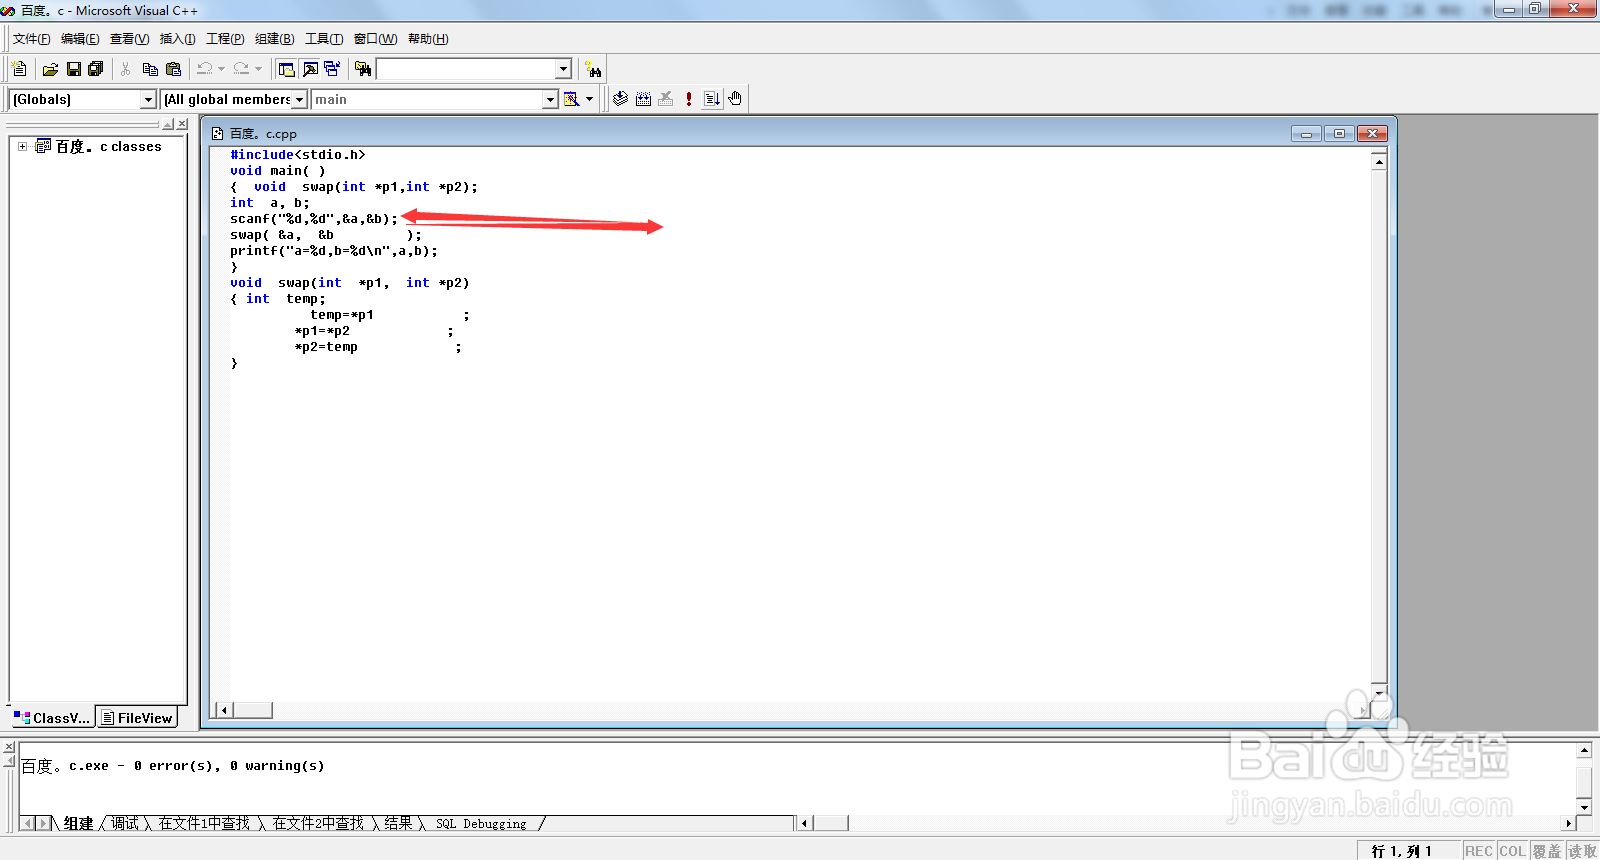Open the 窗口(W) menu
The width and height of the screenshot is (1600, 860).
click(x=375, y=39)
